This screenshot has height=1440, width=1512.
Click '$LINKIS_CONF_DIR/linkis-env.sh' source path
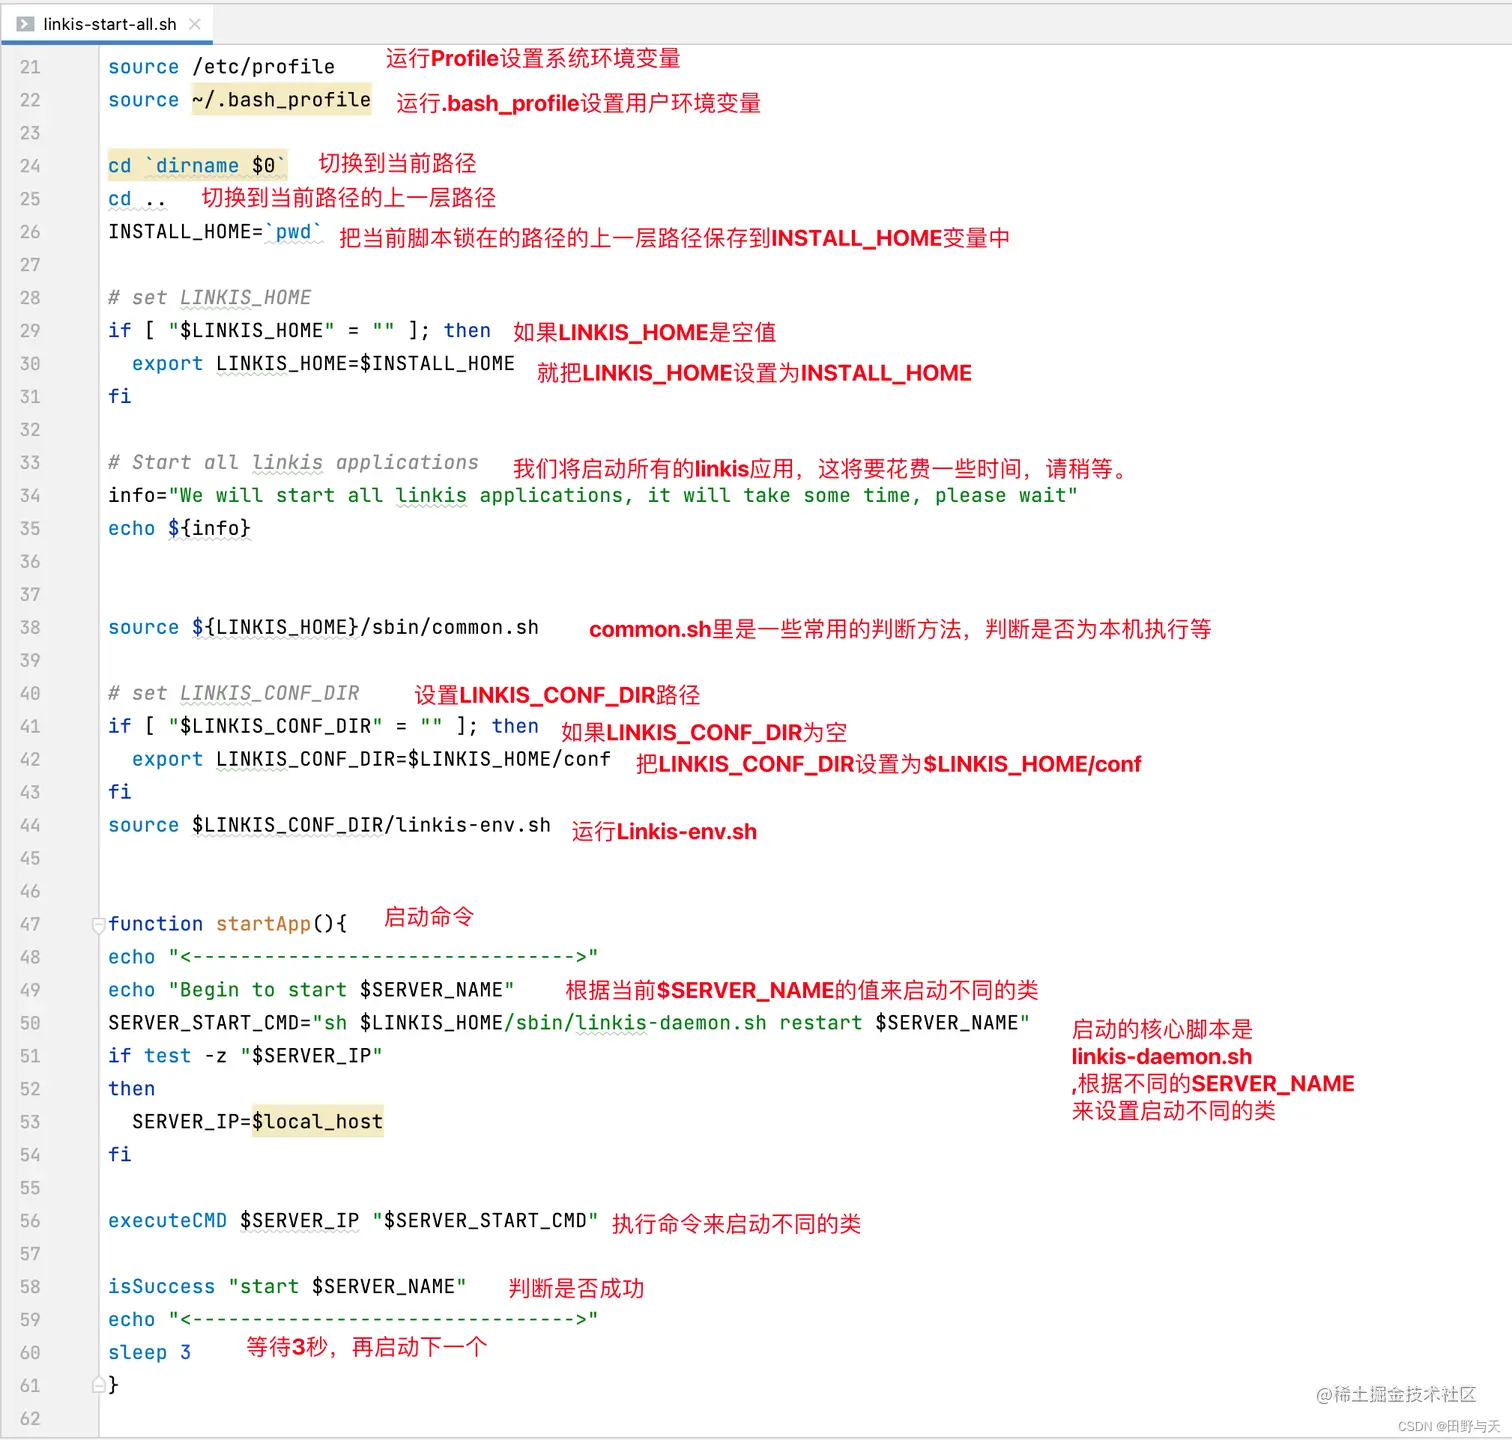pyautogui.click(x=371, y=826)
